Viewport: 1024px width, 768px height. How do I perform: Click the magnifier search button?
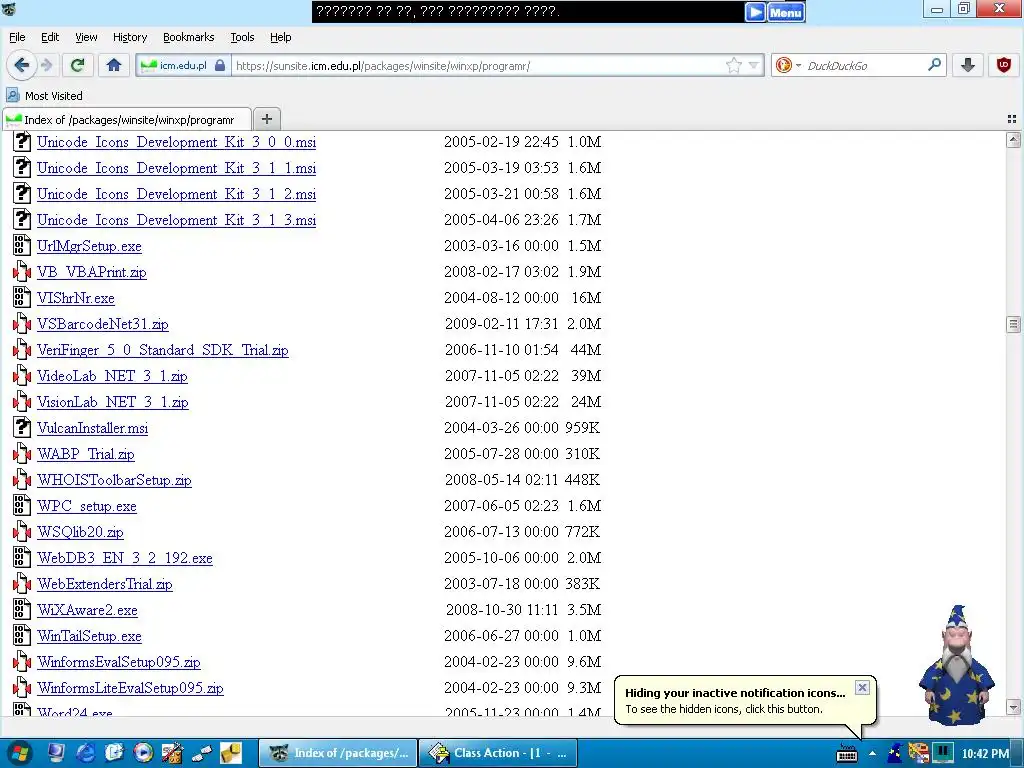tap(935, 65)
